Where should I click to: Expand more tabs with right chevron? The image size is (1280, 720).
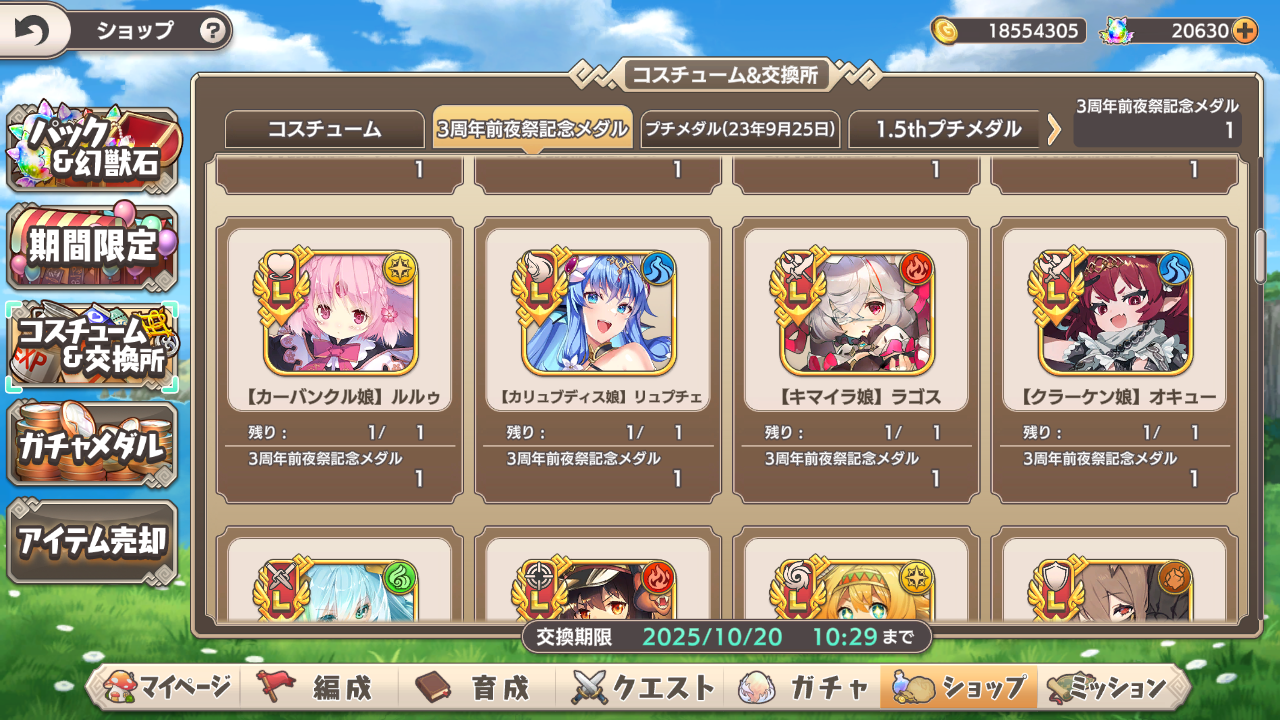click(1054, 129)
